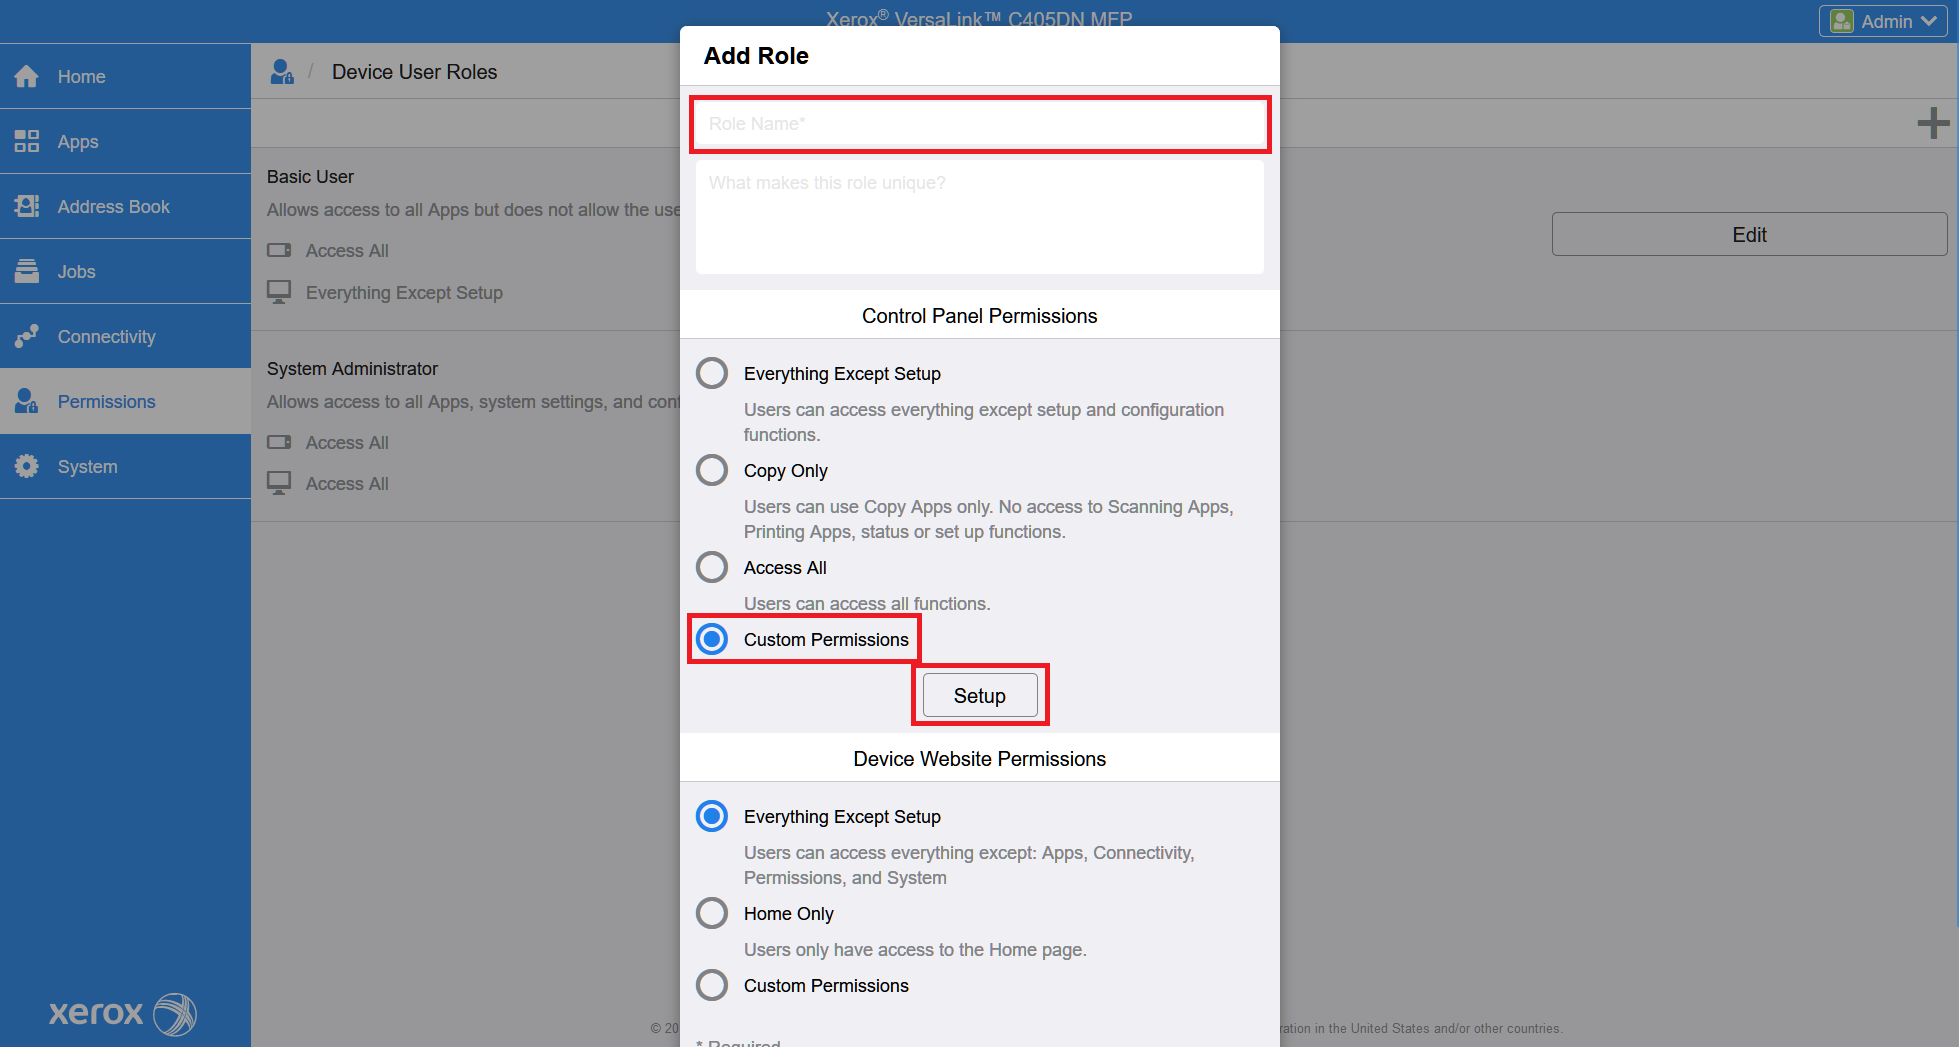Select Access All control panel radio

pyautogui.click(x=712, y=567)
